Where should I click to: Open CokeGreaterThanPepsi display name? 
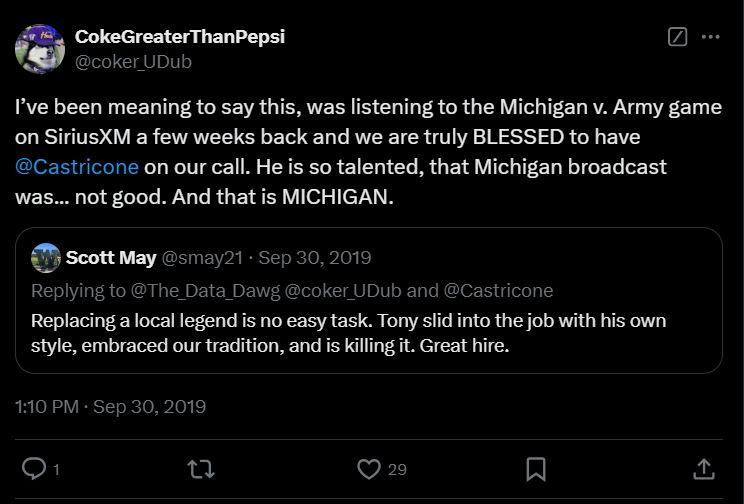[x=179, y=37]
